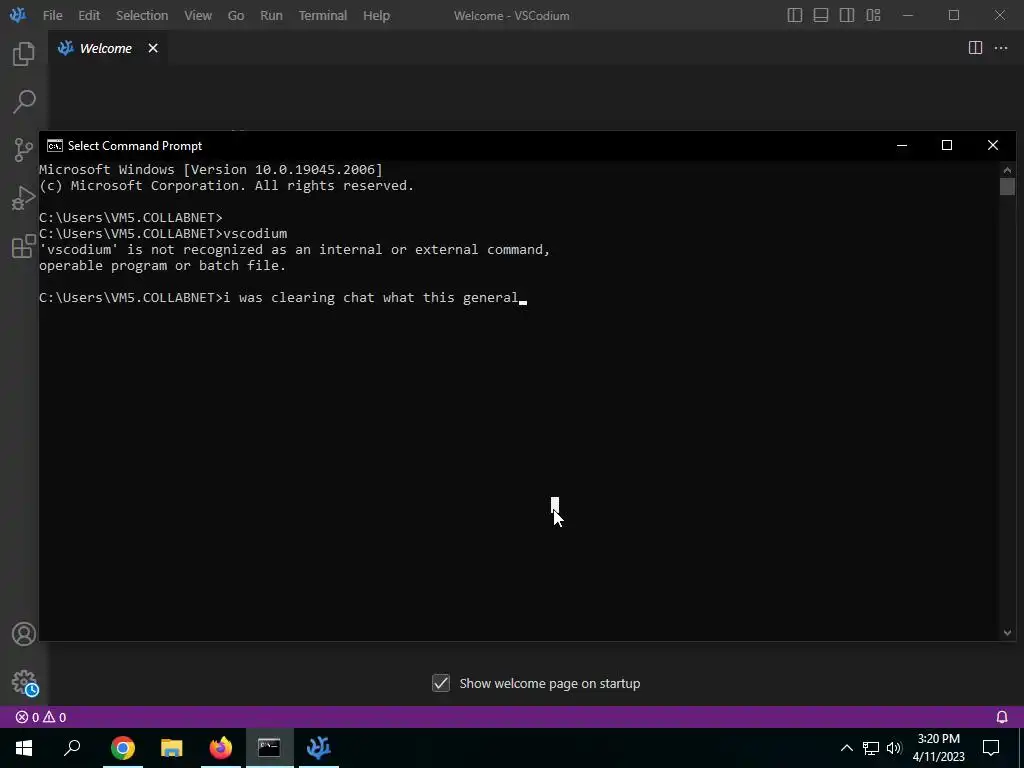This screenshot has height=768, width=1024.
Task: Launch Firefox from the taskbar
Action: [x=221, y=748]
